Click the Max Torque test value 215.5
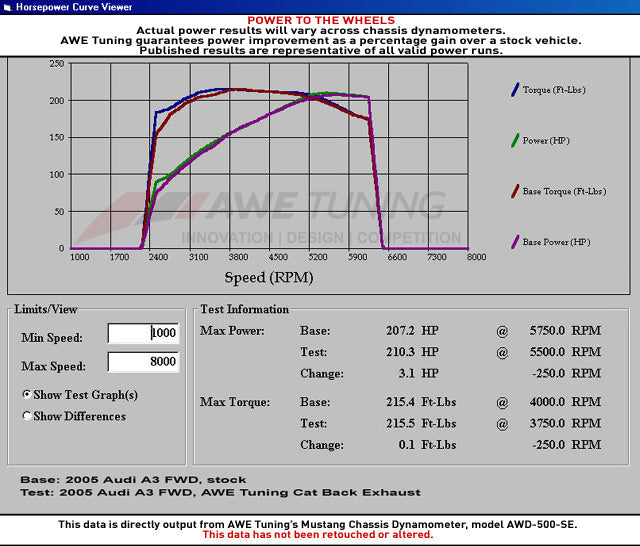The height and width of the screenshot is (546, 640). 407,424
